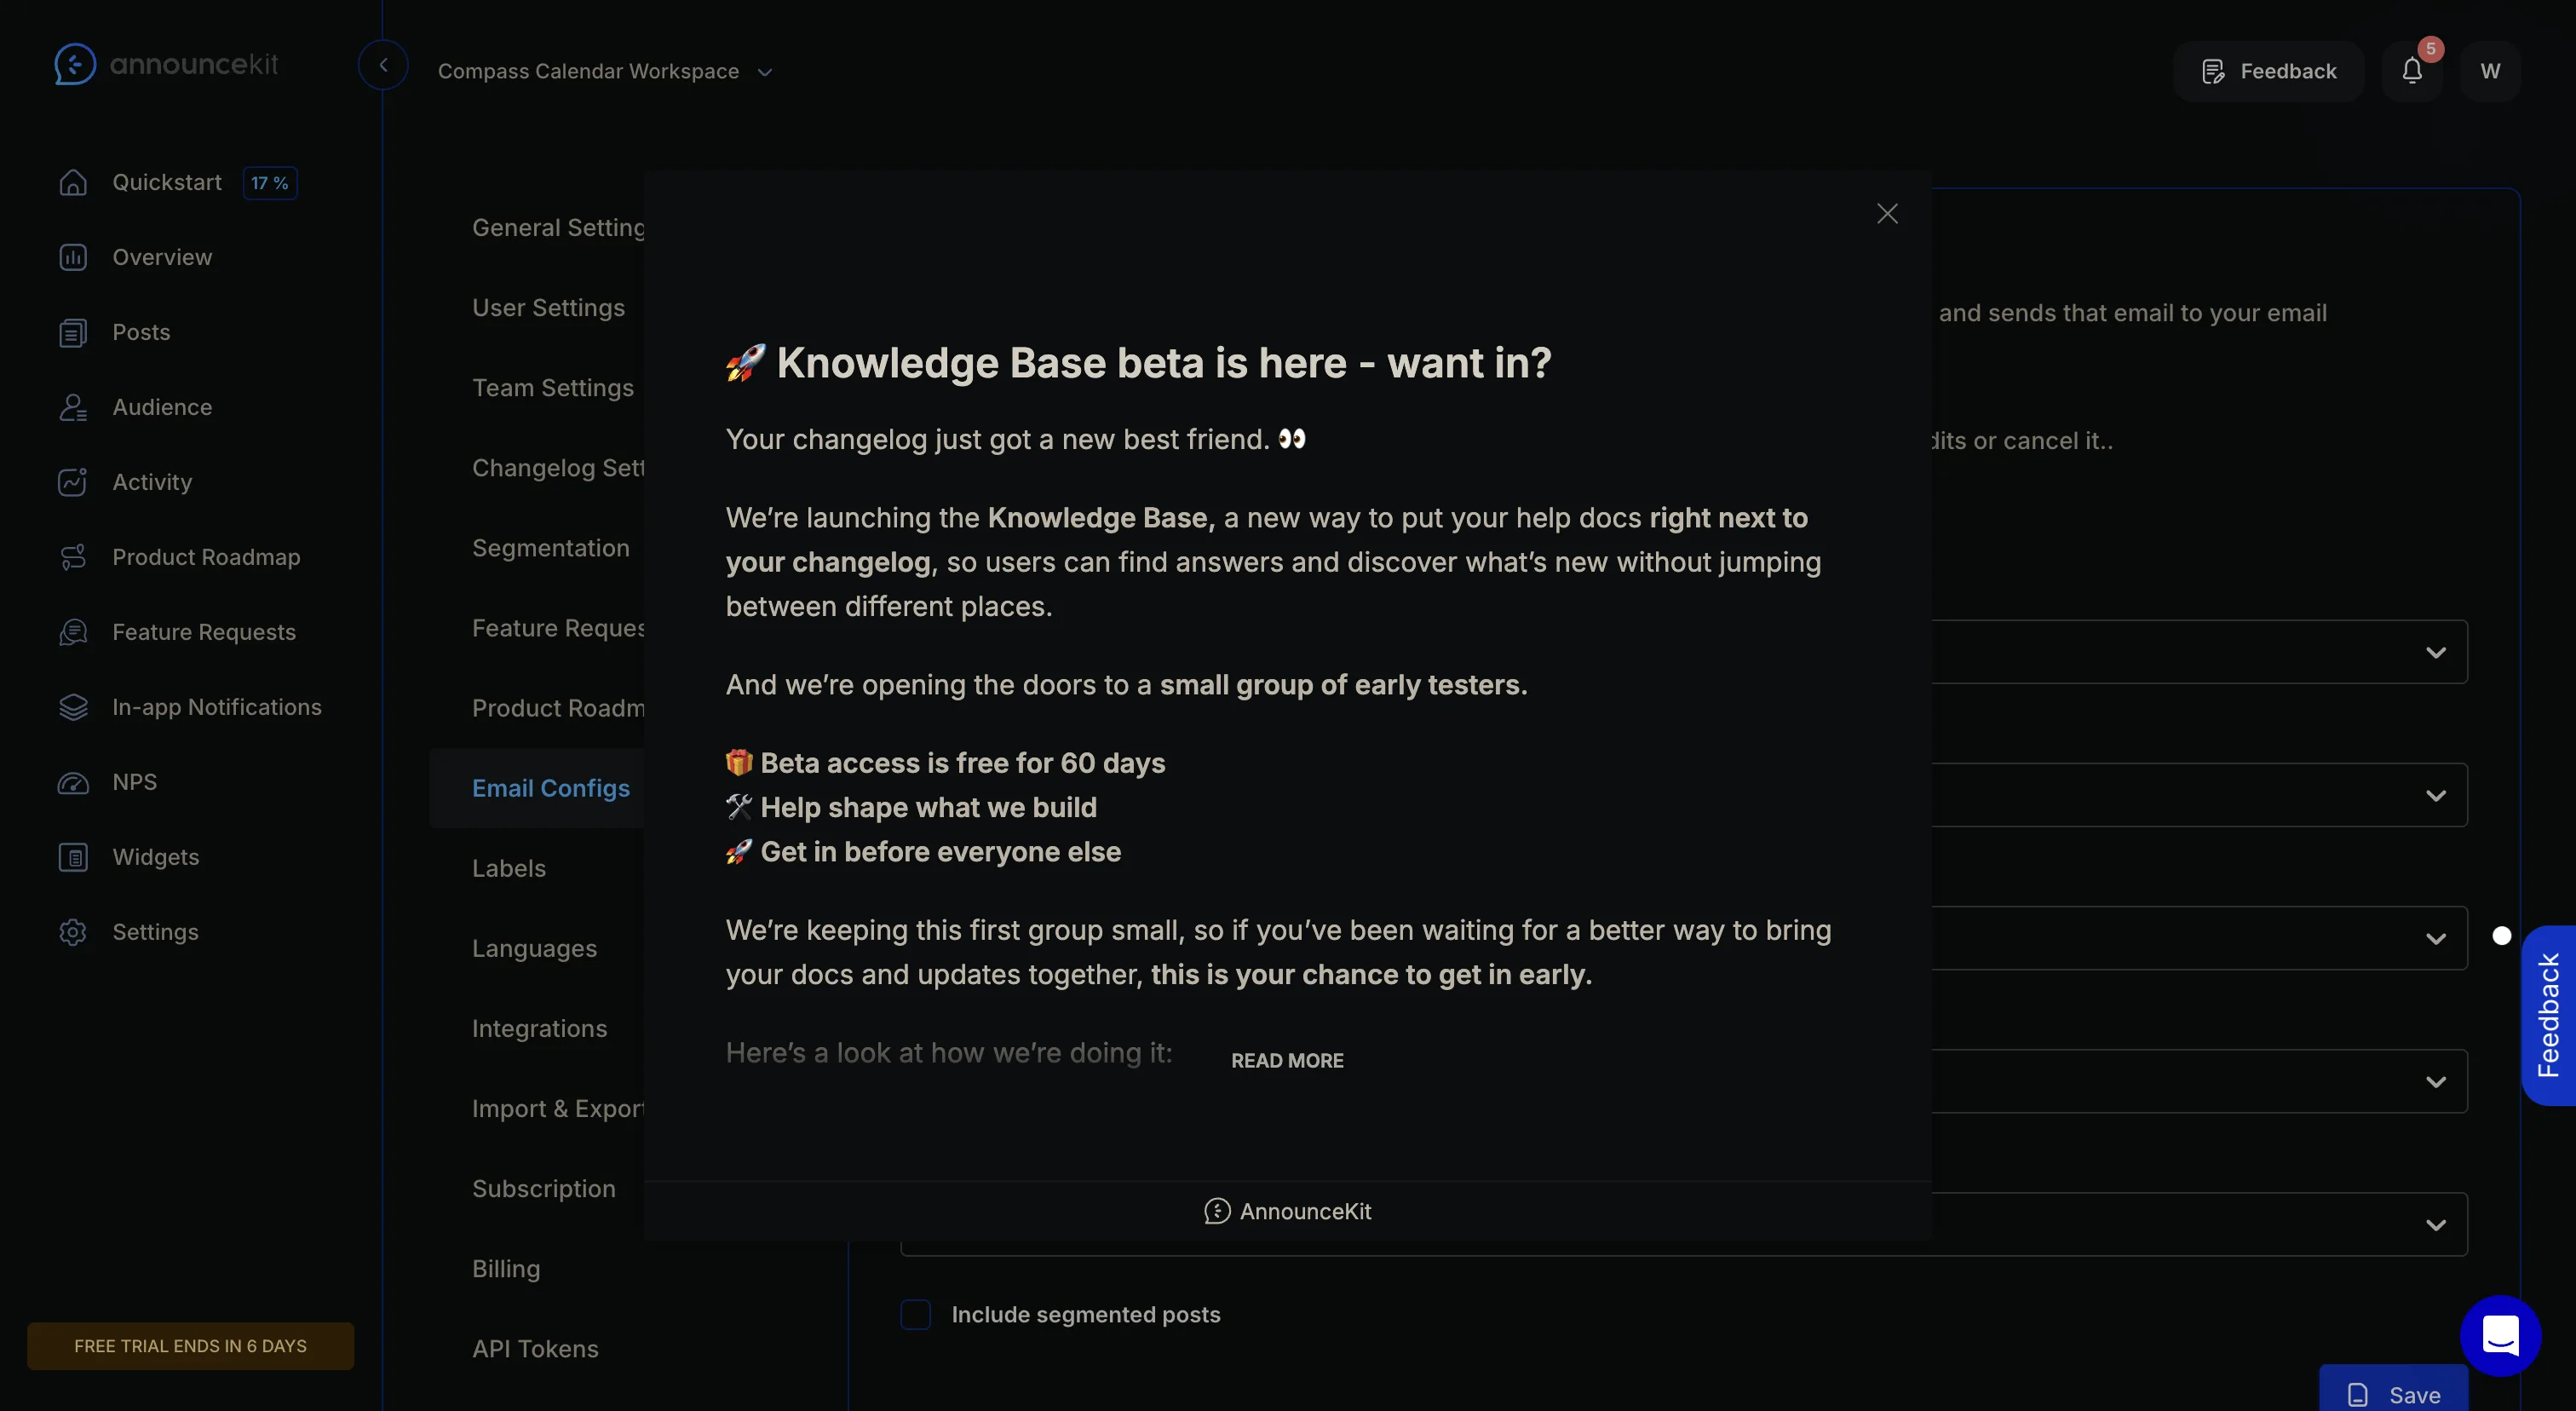
Task: Go to API Tokens settings
Action: coord(535,1348)
